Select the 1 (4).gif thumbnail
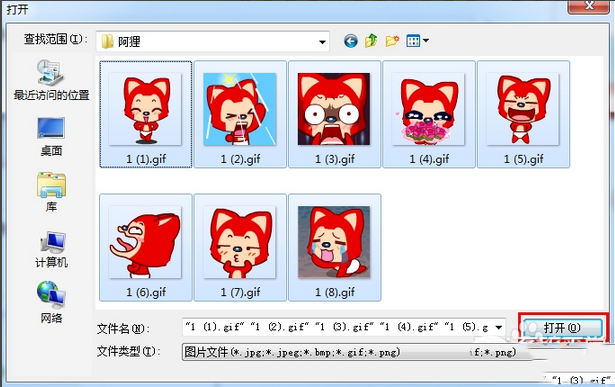This screenshot has height=387, width=615. pyautogui.click(x=429, y=114)
